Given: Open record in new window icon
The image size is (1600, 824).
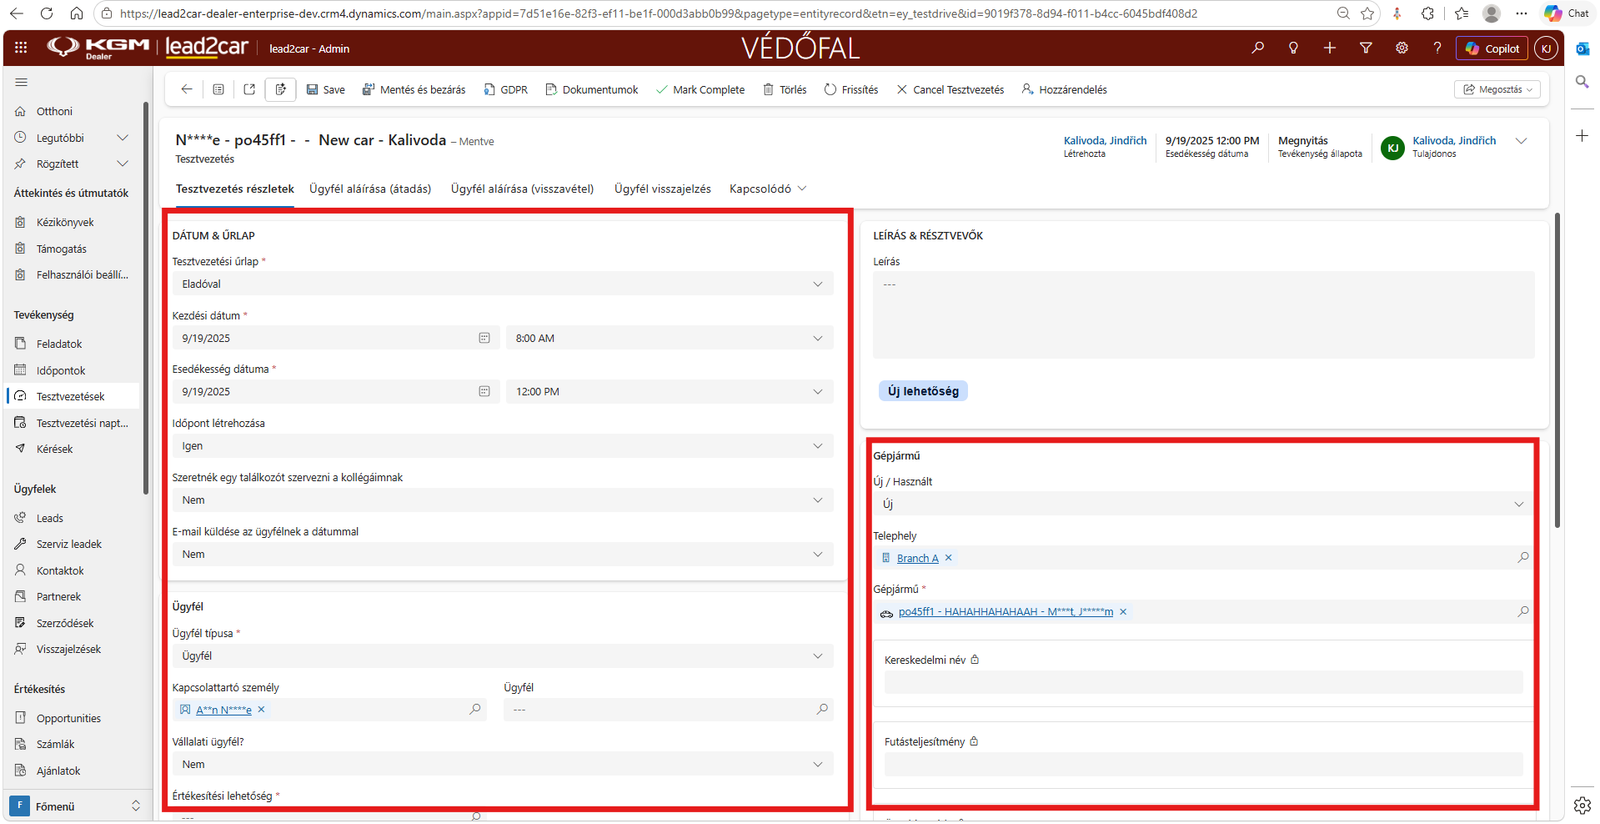Looking at the screenshot, I should (249, 89).
